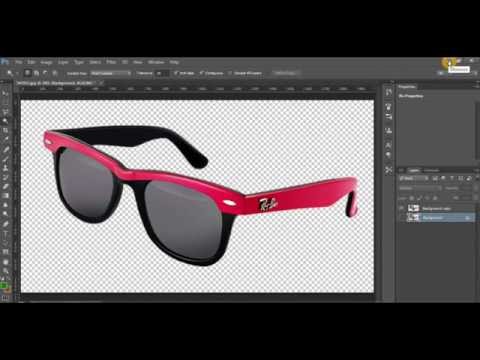Select the Horizontal Type tool

(x=6, y=233)
